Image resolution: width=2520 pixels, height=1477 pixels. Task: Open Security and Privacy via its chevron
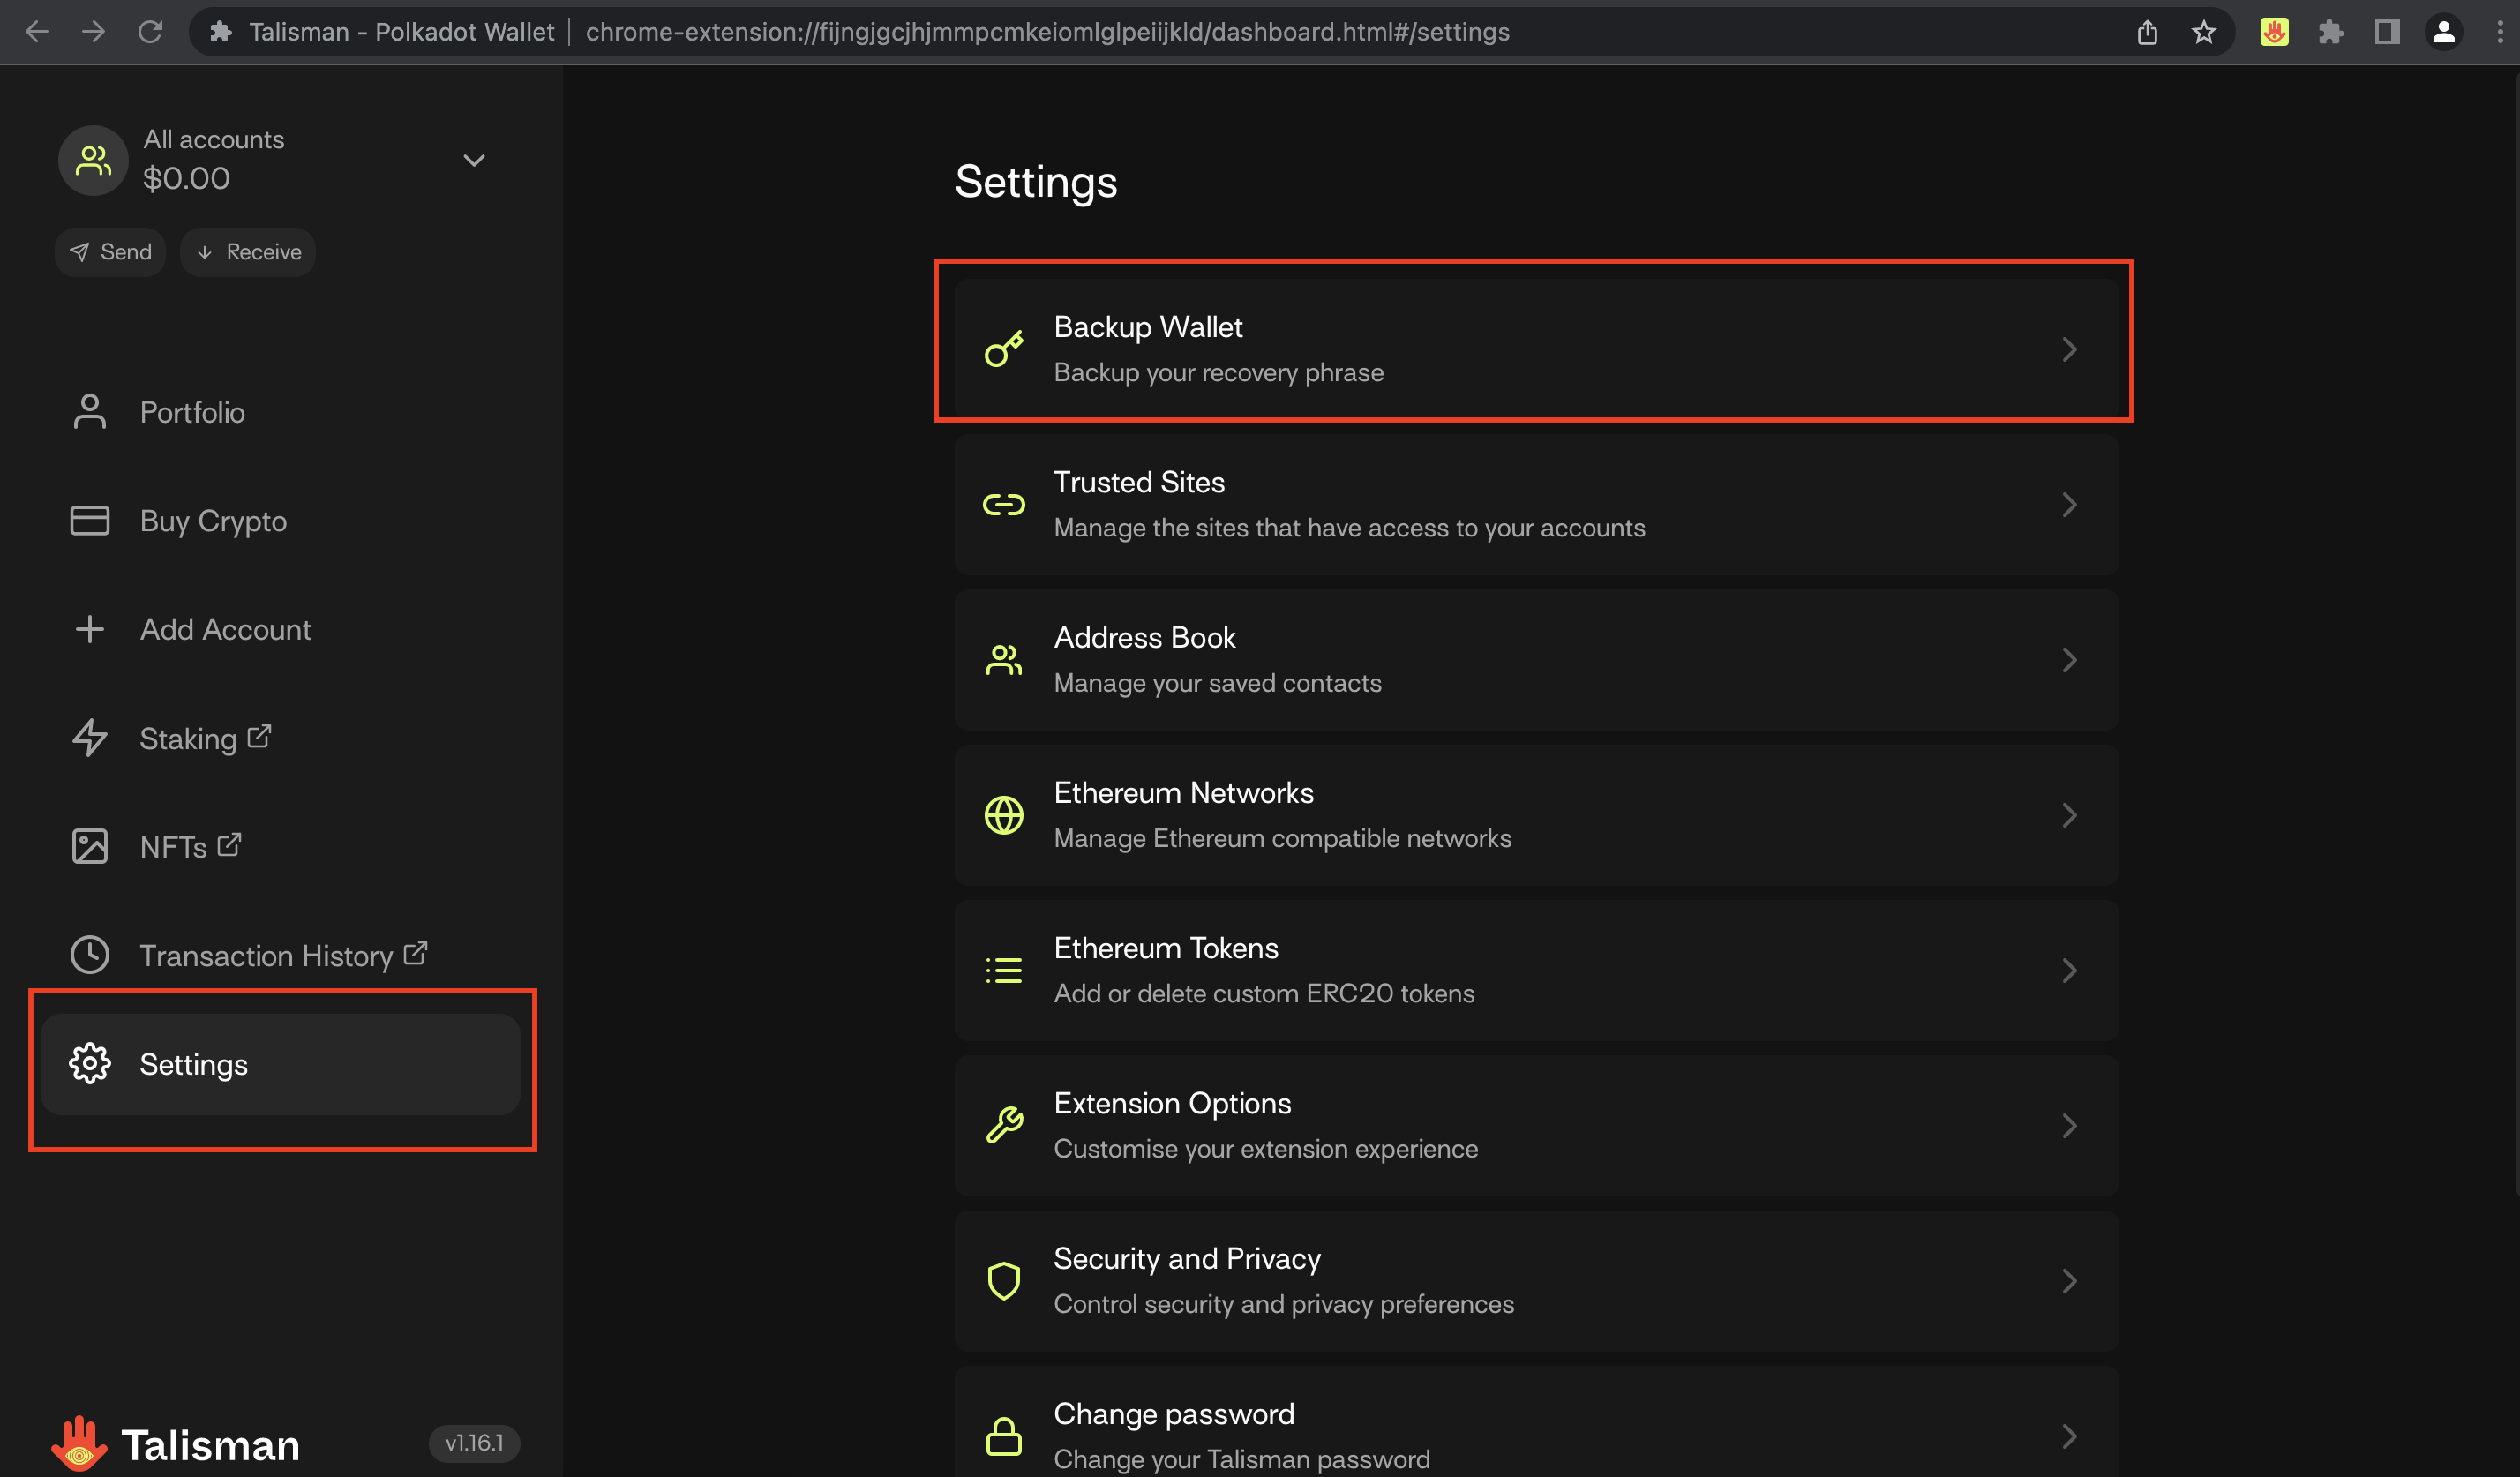click(2069, 1280)
